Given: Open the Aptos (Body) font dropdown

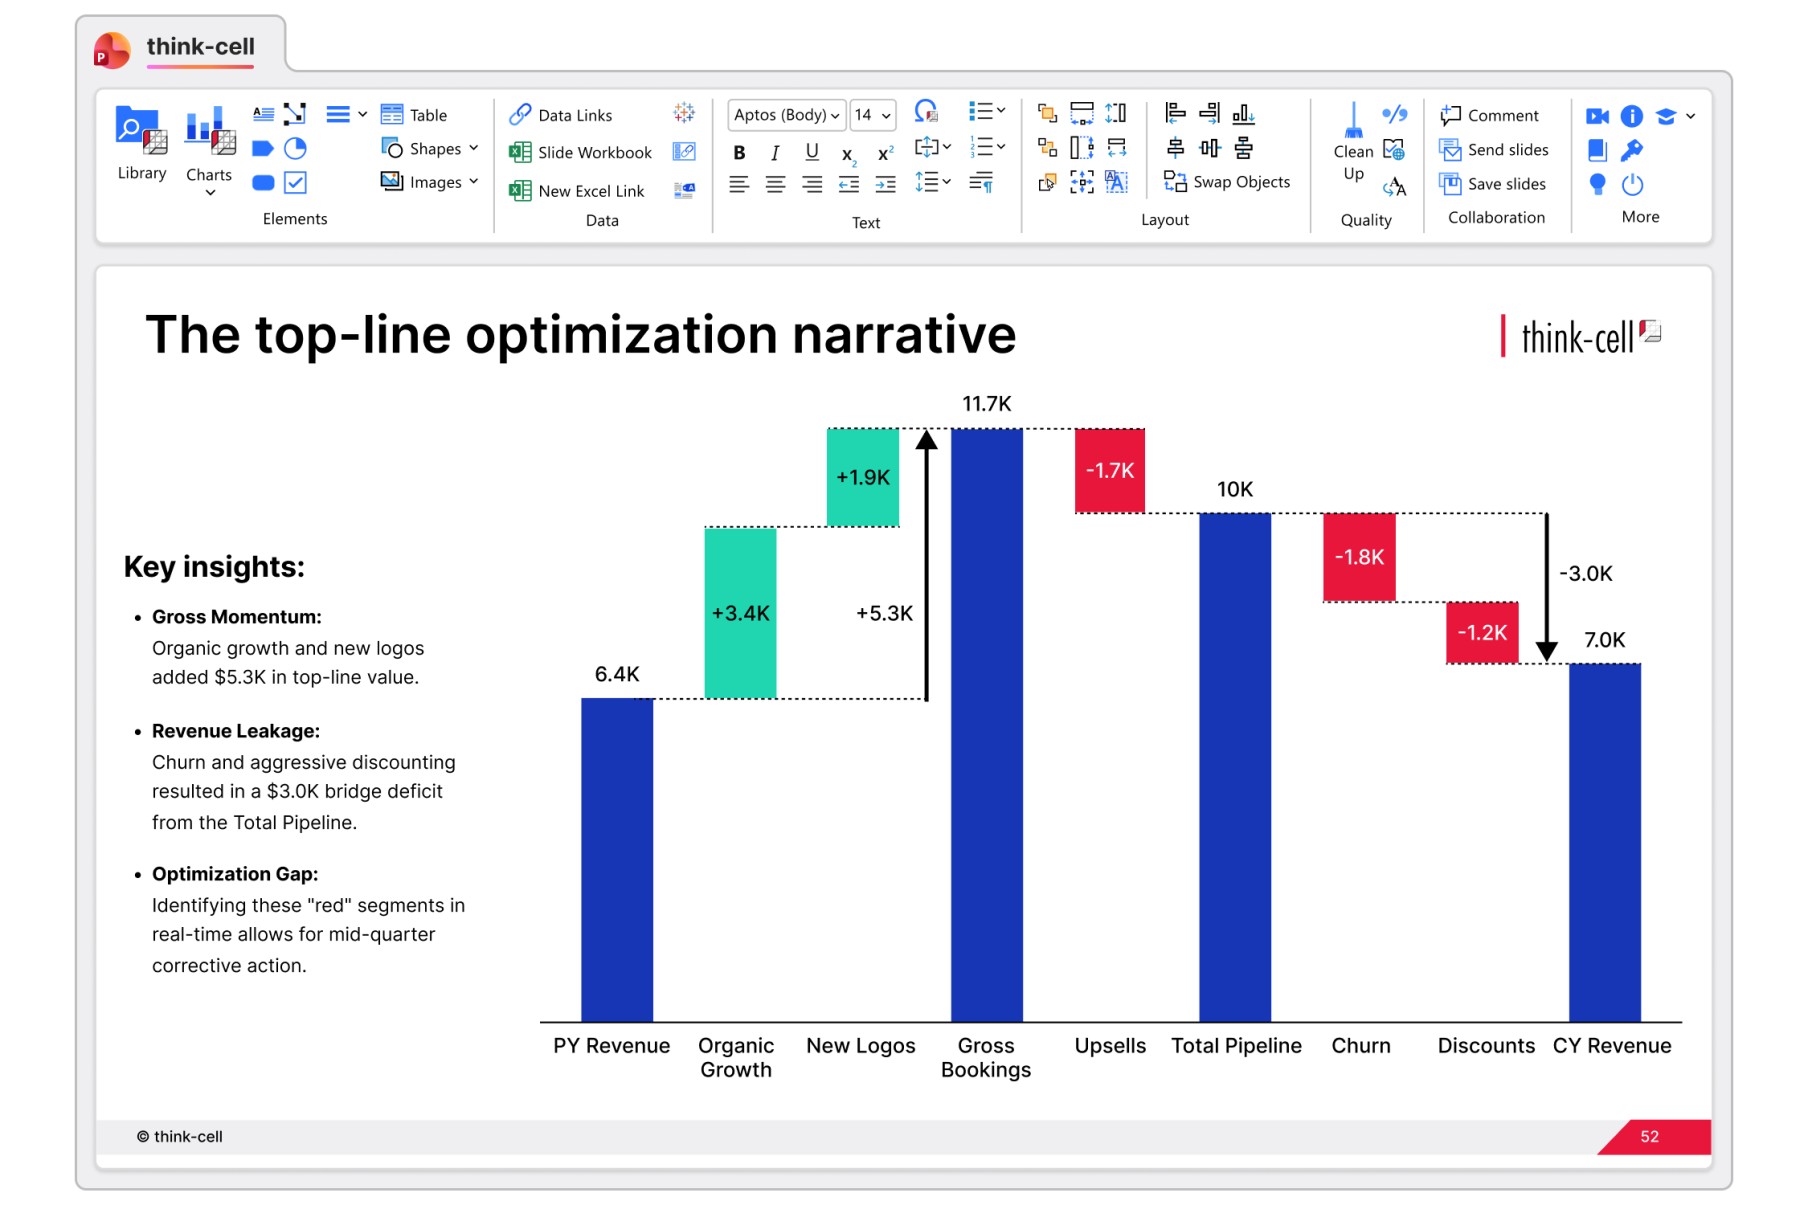Looking at the screenshot, I should [786, 115].
